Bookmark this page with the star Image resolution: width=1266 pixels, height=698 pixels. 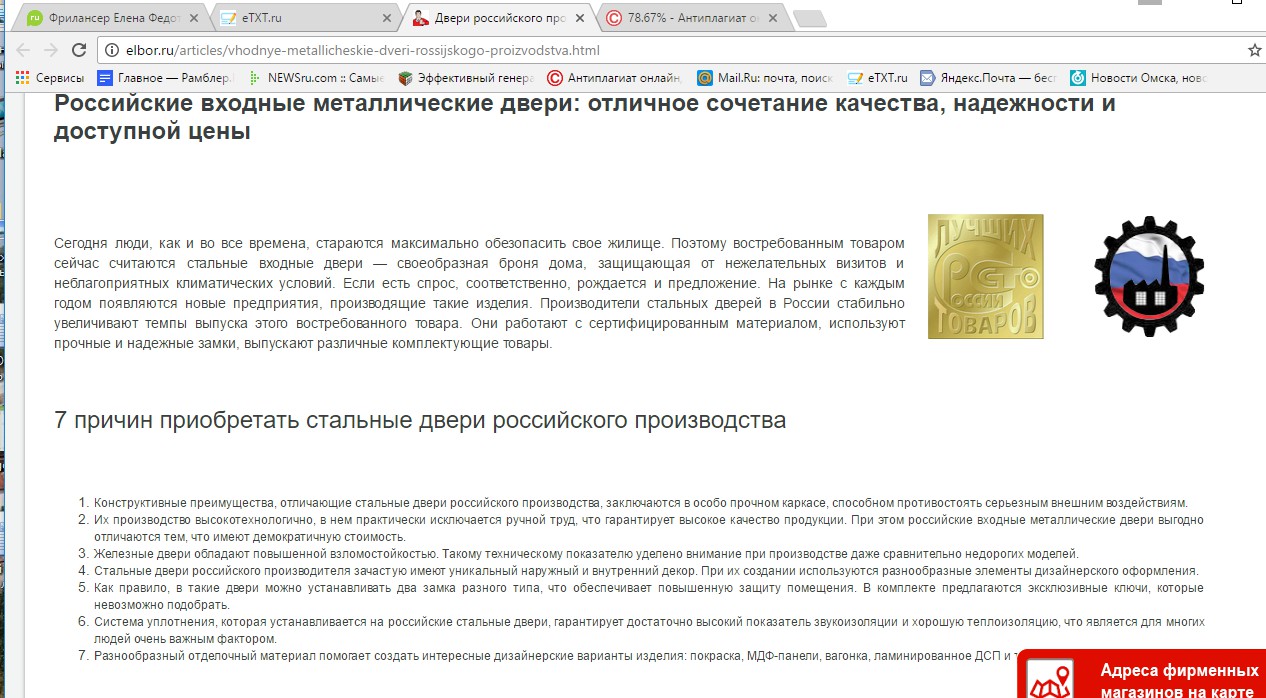point(1254,50)
